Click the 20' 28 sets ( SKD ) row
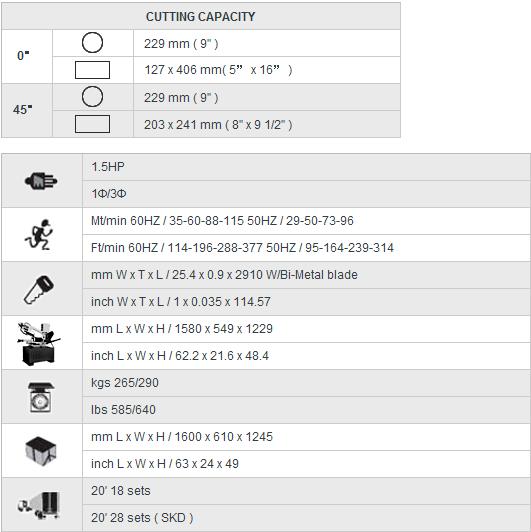 (306, 518)
